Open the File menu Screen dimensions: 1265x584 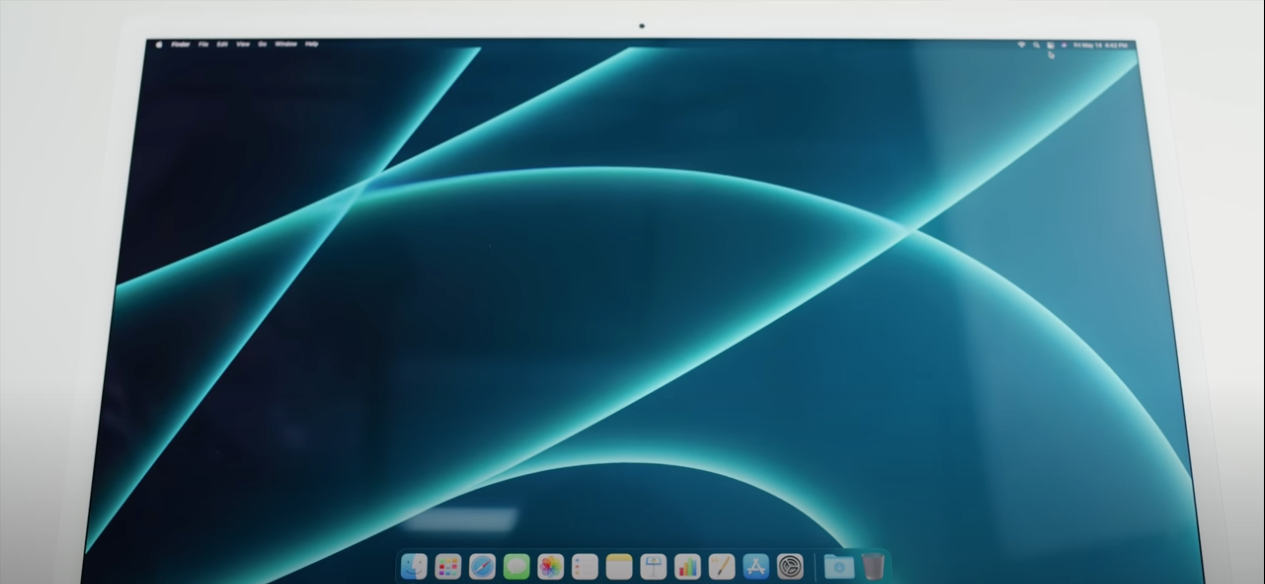point(204,44)
